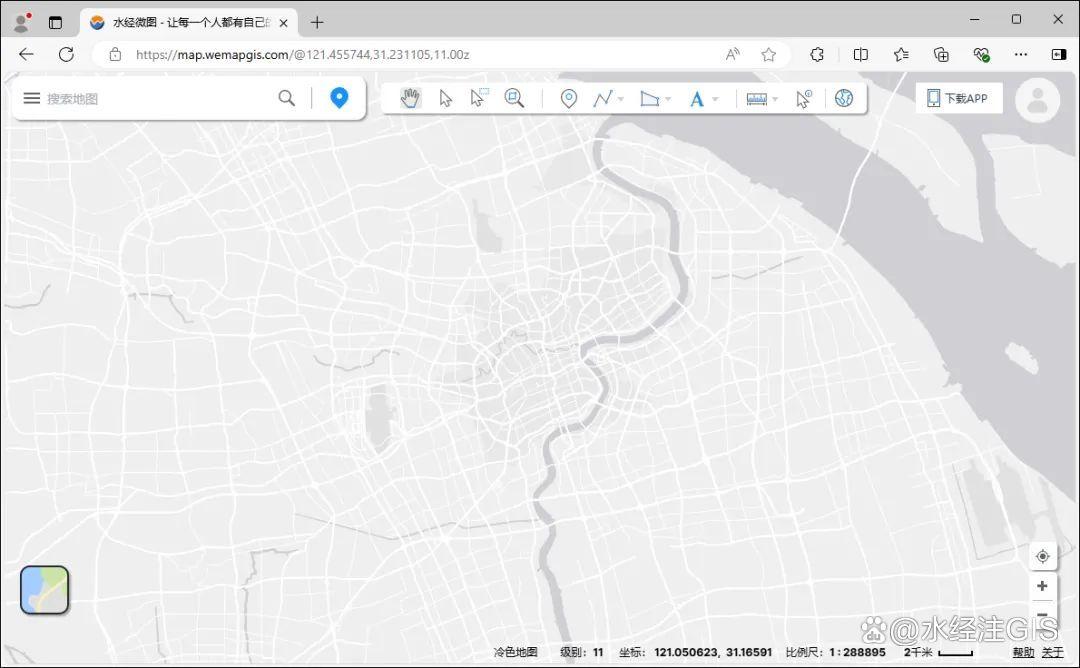Open the 帮助 help link
The image size is (1080, 668).
point(1023,651)
